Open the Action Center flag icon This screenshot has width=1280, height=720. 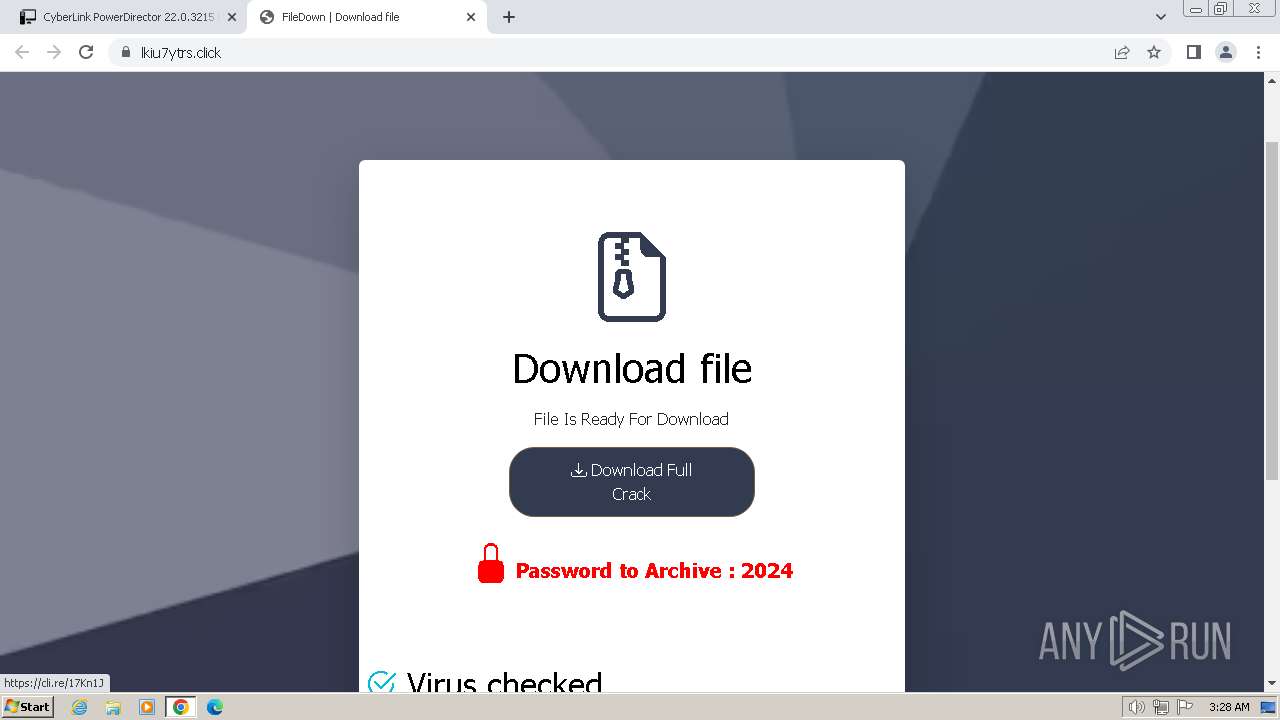pos(1185,707)
